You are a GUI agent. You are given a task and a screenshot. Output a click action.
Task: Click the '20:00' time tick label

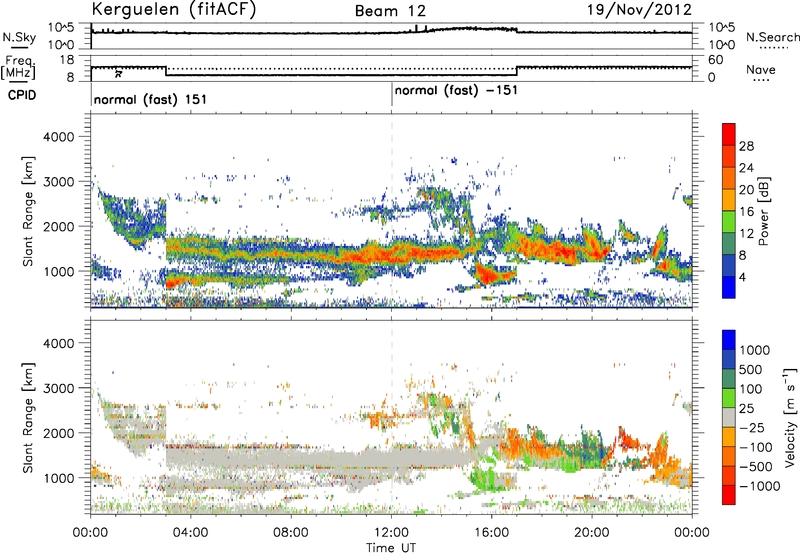(x=591, y=533)
